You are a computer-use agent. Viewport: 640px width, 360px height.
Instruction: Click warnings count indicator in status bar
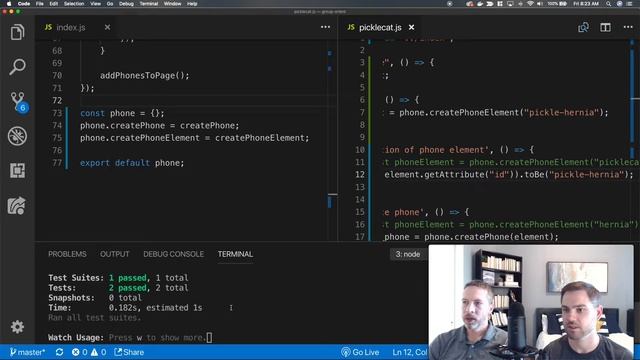coord(99,352)
